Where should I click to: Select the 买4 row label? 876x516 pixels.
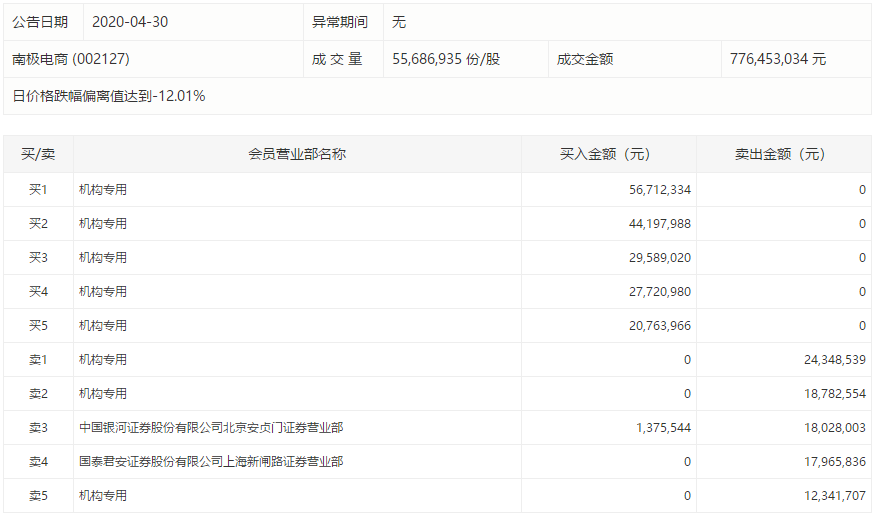(38, 292)
